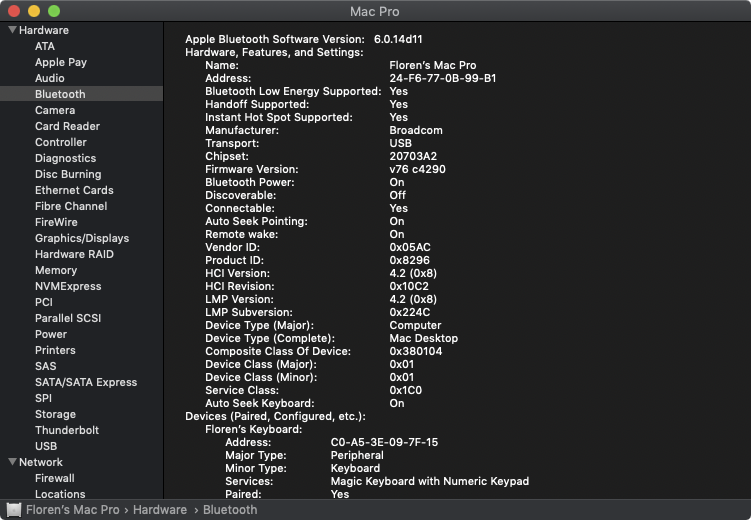Select the address 24-F6-77-0B-99-B1
This screenshot has height=520, width=751.
tap(443, 78)
